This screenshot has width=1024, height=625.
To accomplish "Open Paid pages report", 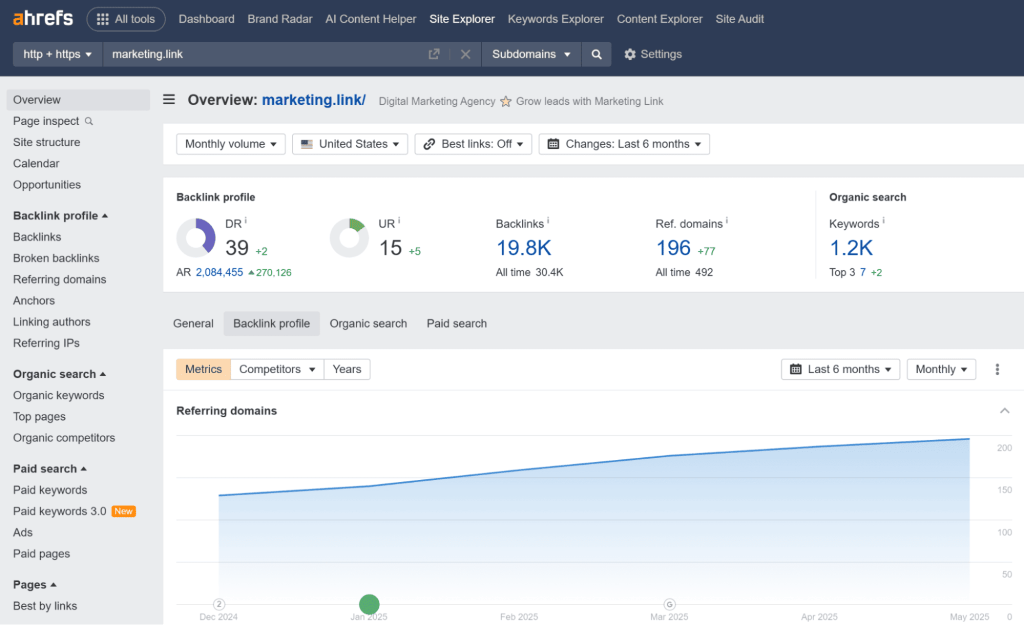I will [x=42, y=554].
